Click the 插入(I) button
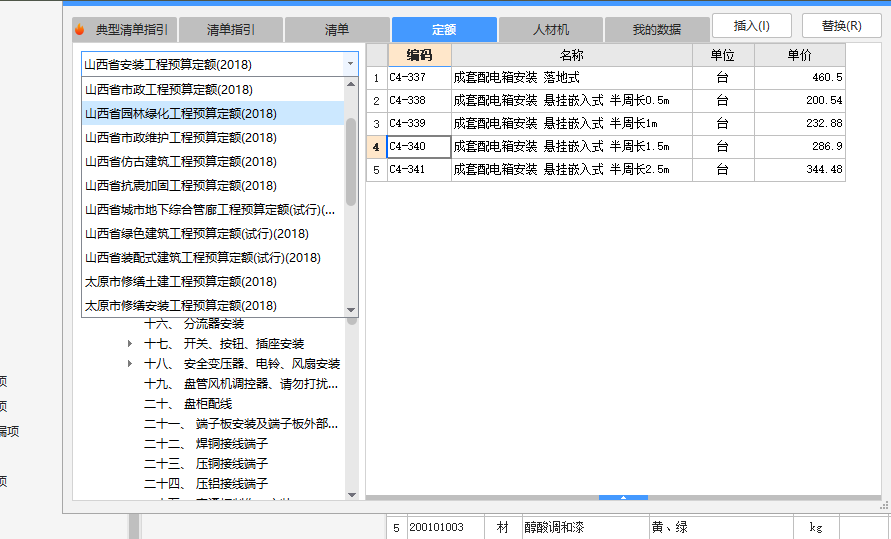Image resolution: width=891 pixels, height=539 pixels. click(x=751, y=26)
